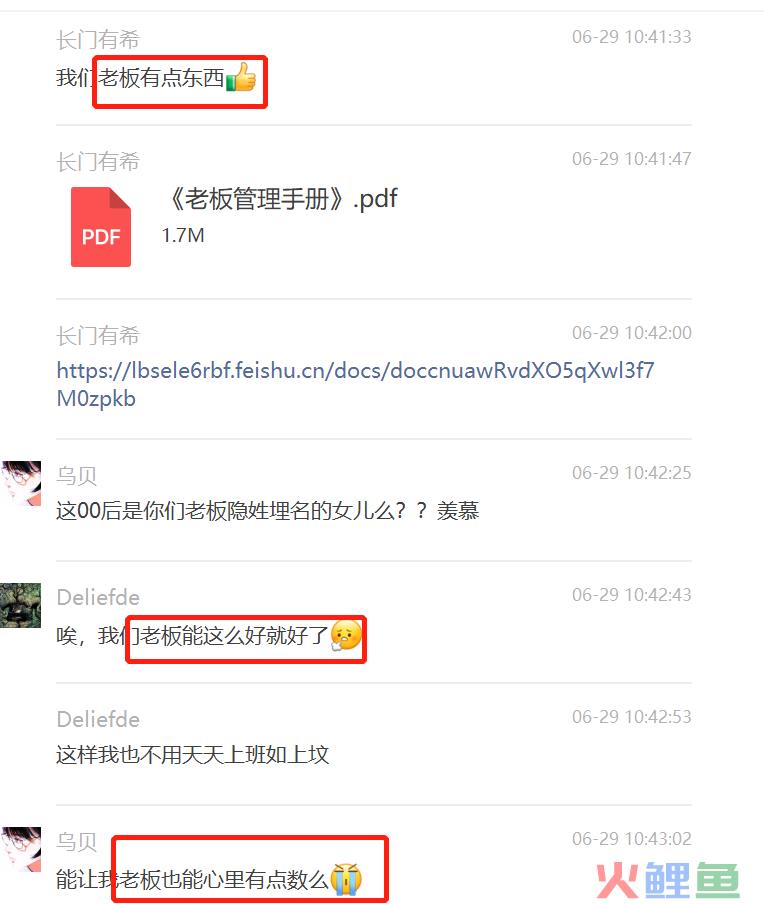764x904 pixels.
Task: Click the crying emoji in last message
Action: (346, 879)
